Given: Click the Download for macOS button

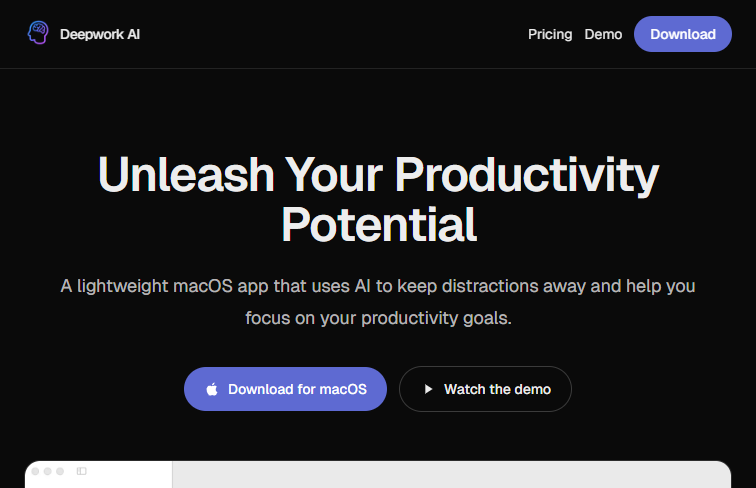Looking at the screenshot, I should tap(285, 389).
